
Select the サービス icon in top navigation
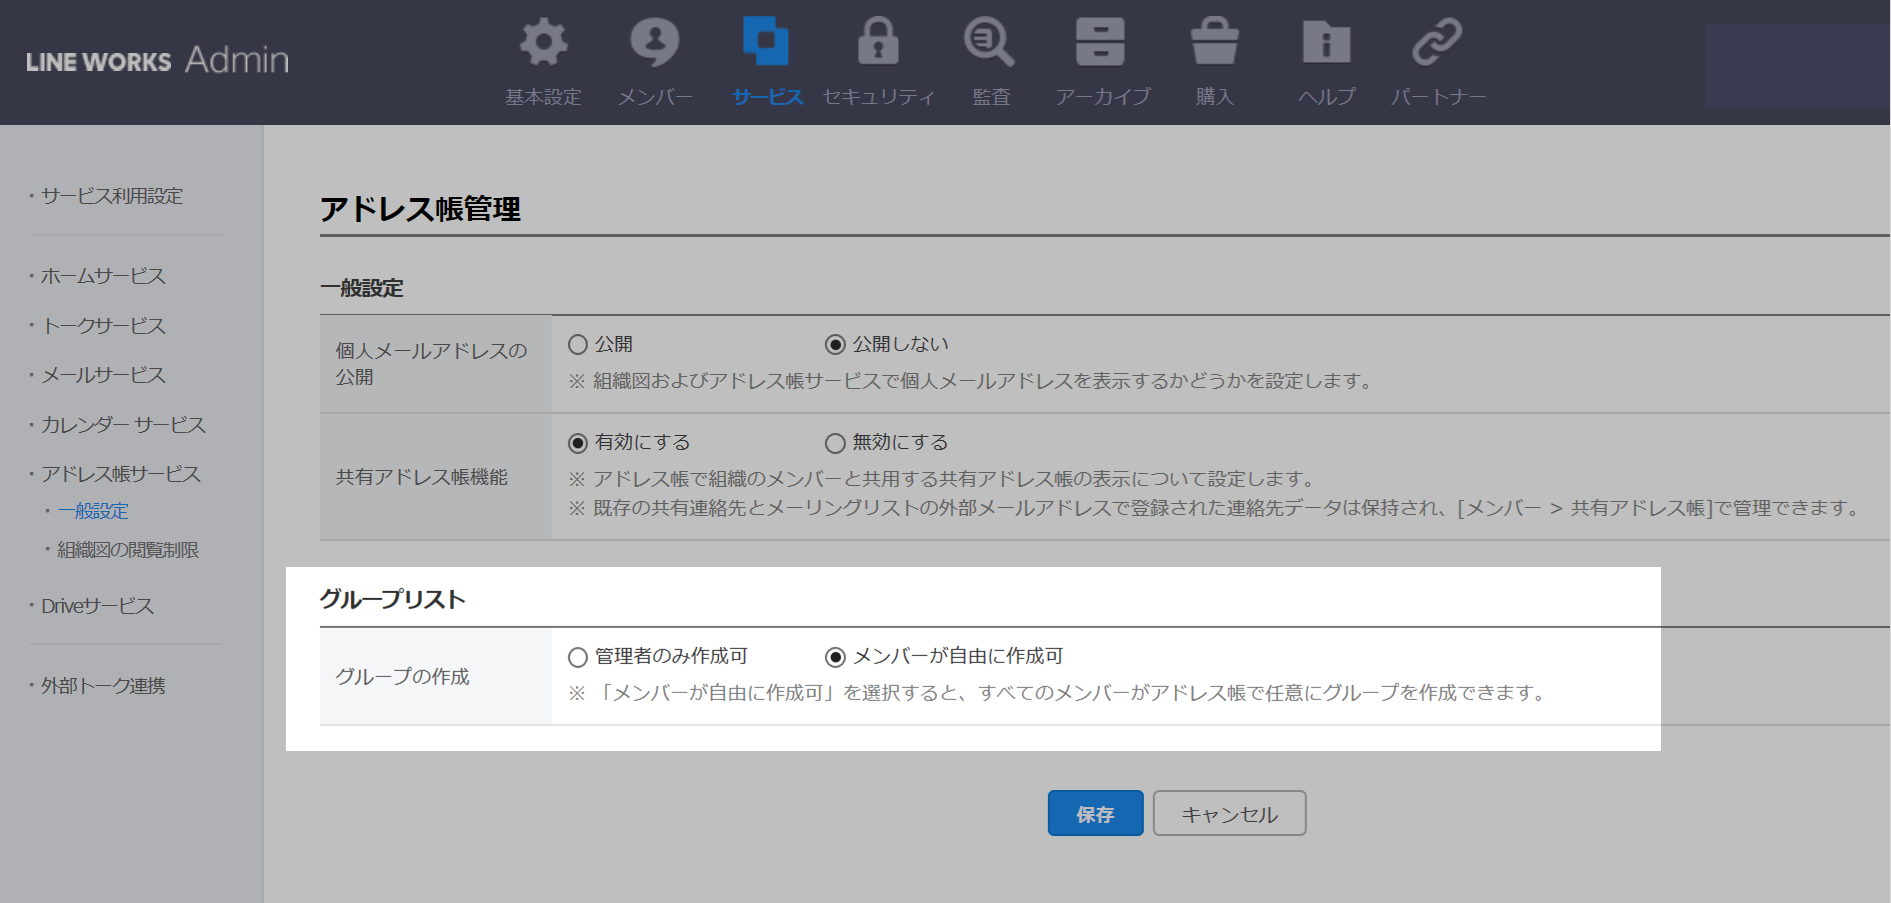766,43
